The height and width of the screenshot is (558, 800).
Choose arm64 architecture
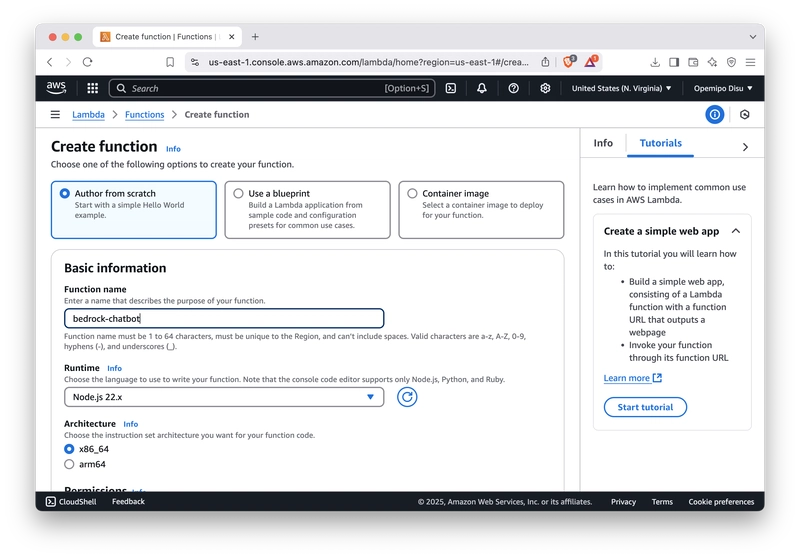69,464
